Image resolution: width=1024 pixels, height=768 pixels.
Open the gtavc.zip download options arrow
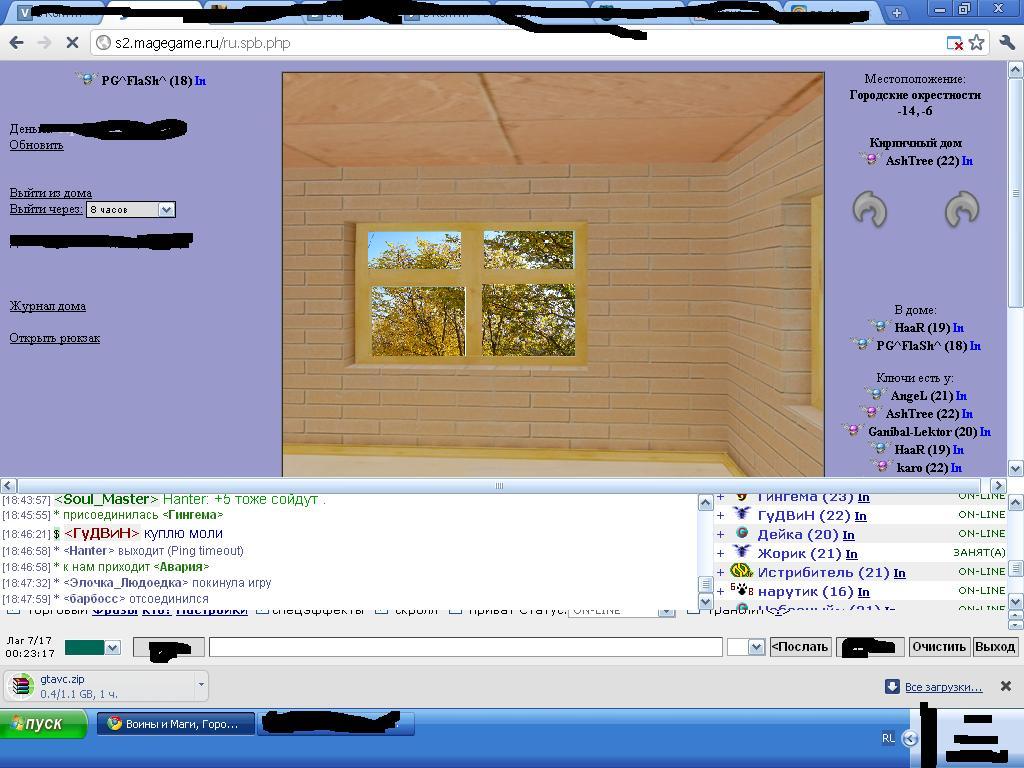201,685
